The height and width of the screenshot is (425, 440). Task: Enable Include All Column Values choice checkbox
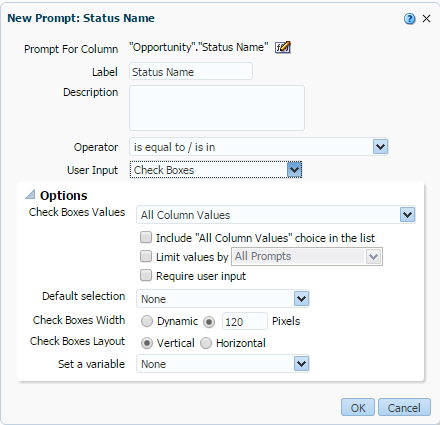(146, 237)
